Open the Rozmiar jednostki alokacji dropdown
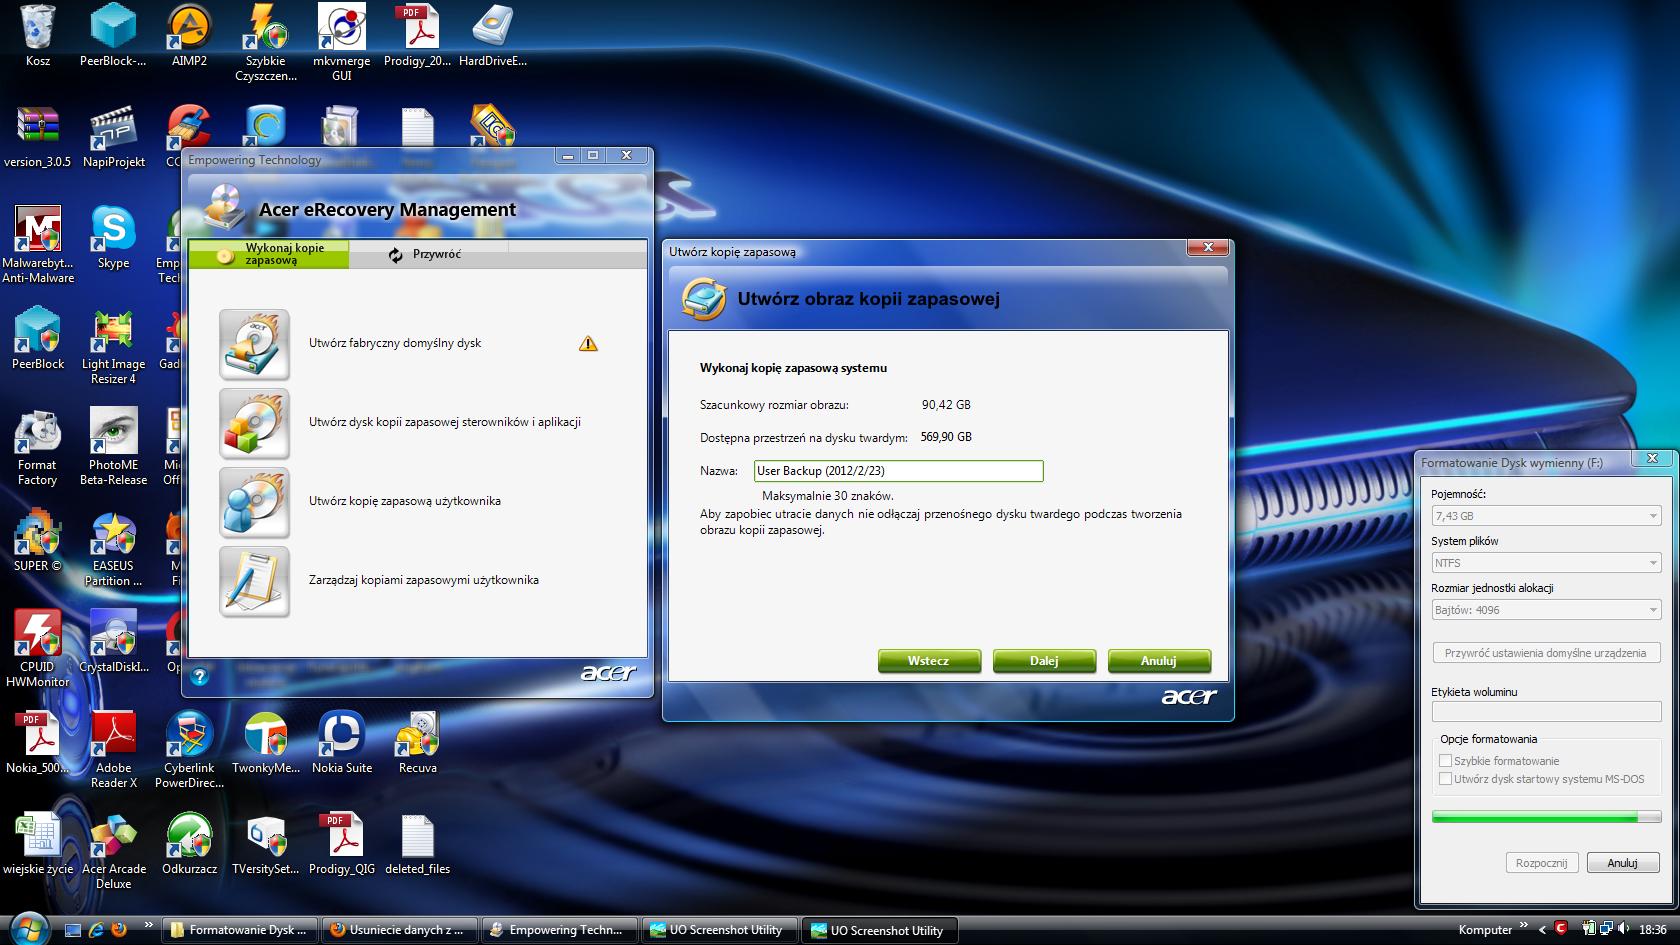This screenshot has width=1680, height=945. (1546, 610)
